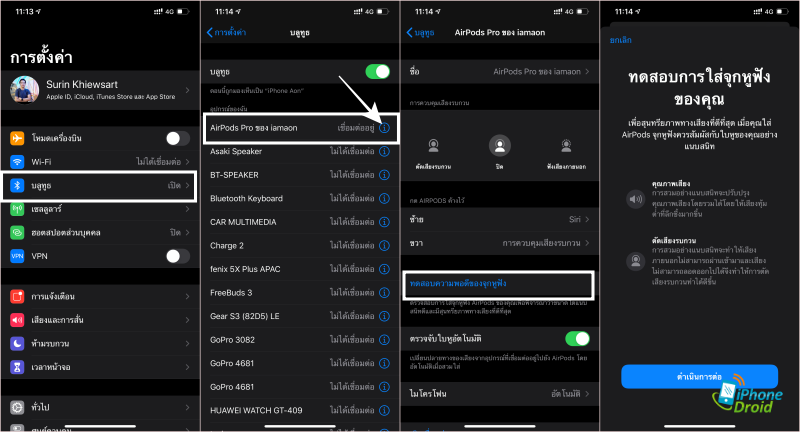This screenshot has width=800, height=432.
Task: Tap the VPN badge icon
Action: point(17,256)
